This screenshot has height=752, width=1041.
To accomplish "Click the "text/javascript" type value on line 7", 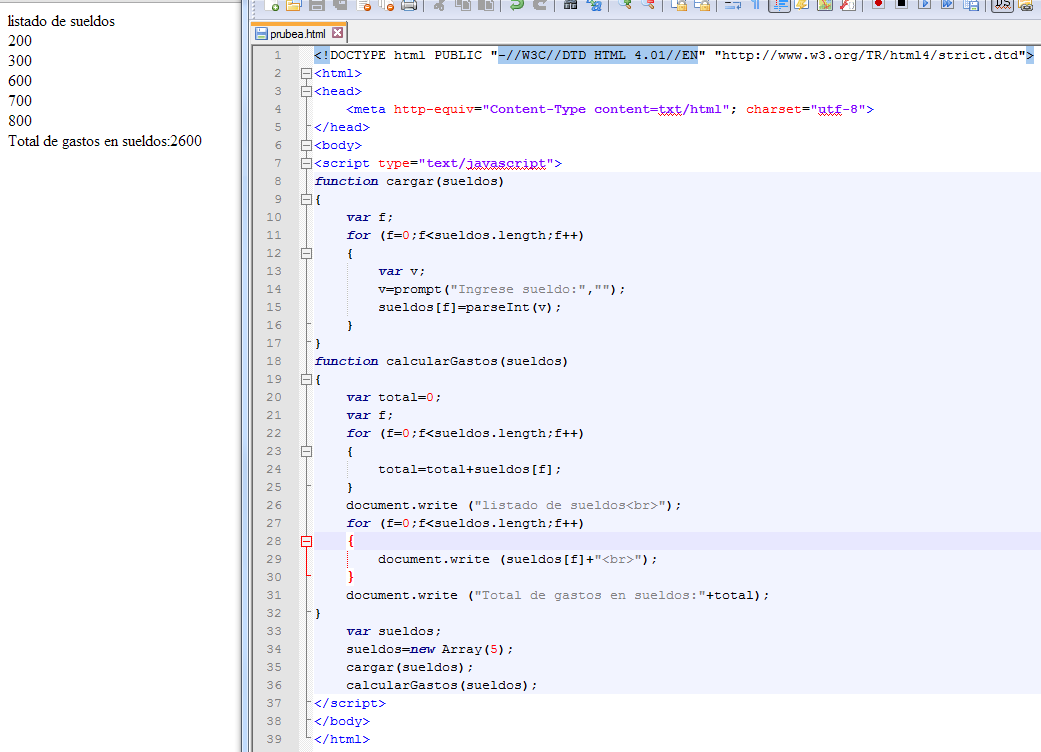I will click(x=486, y=163).
